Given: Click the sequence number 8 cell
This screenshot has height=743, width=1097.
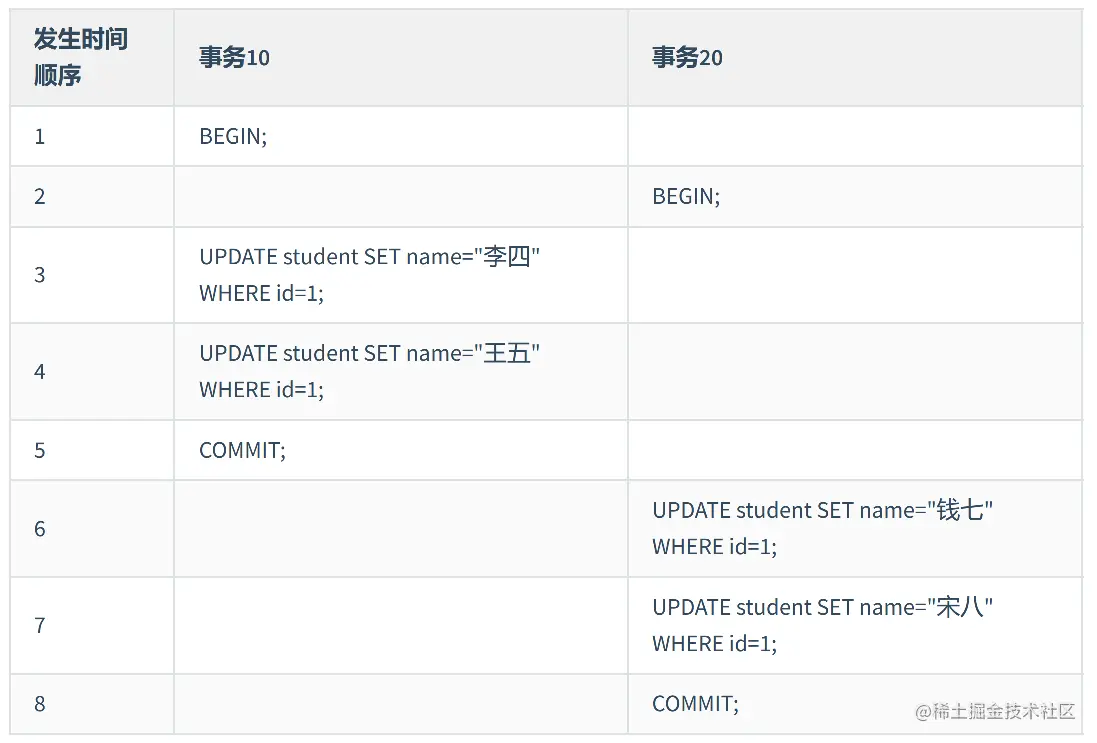Looking at the screenshot, I should click(40, 704).
